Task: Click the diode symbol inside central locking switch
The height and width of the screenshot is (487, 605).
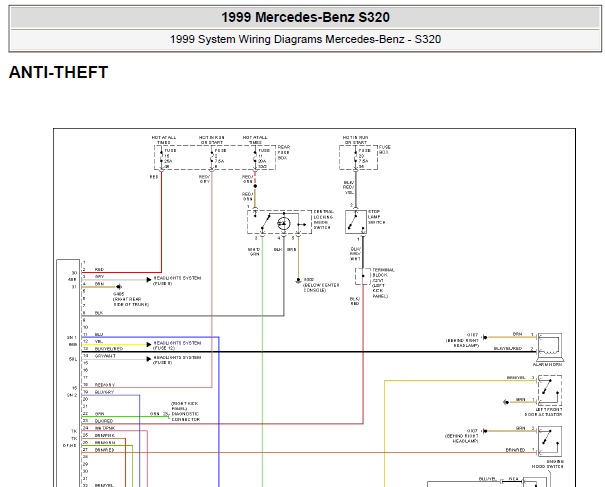Action: 284,223
